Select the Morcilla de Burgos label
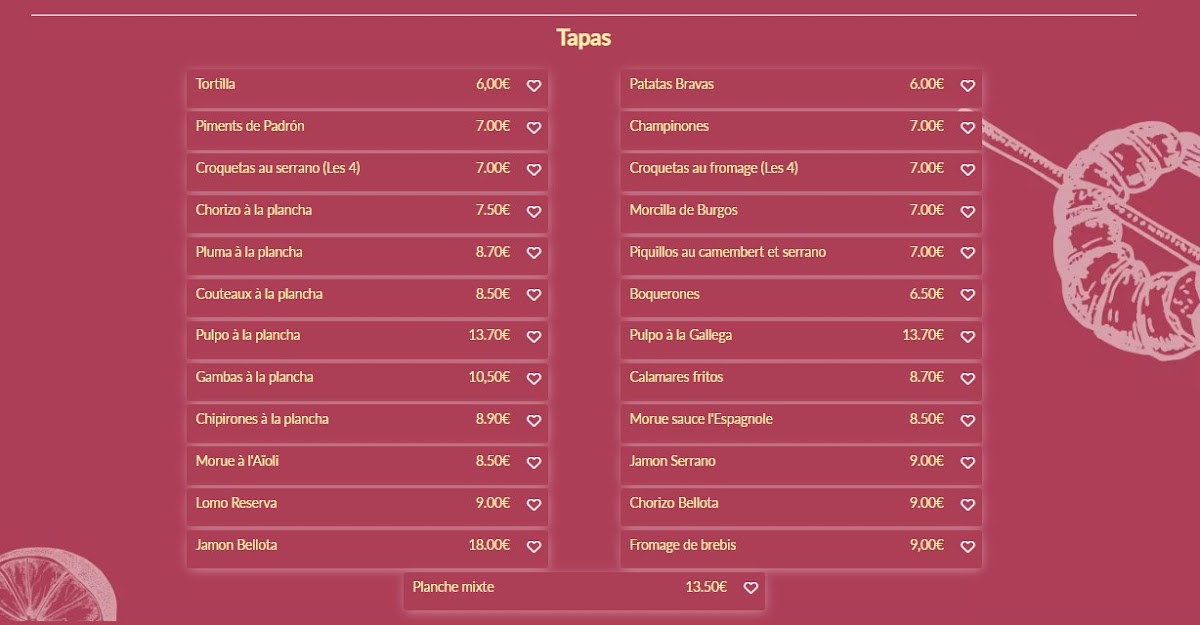 [x=684, y=210]
